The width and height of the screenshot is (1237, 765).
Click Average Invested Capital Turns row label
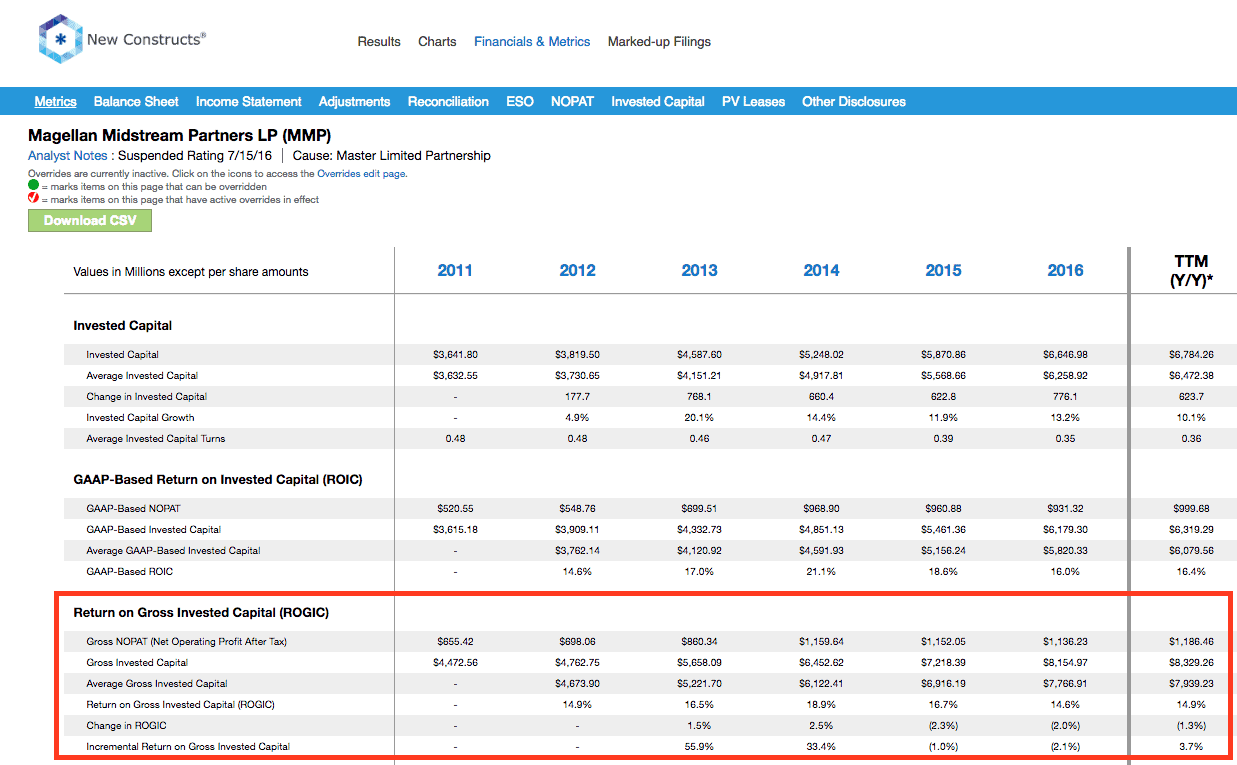coord(156,438)
